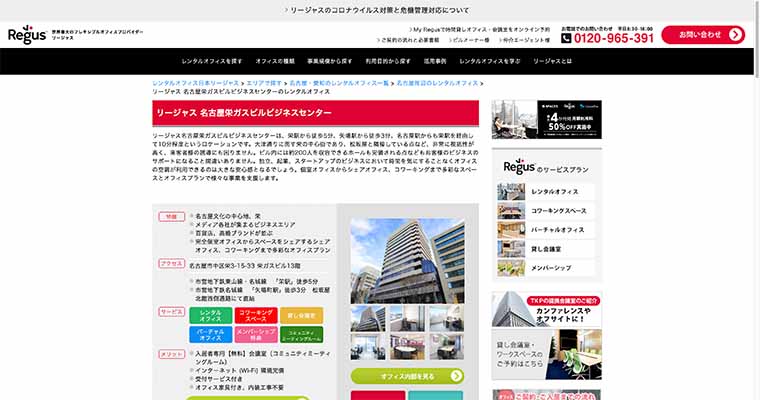Click the pink メンバーシップ service badge

pos(256,334)
